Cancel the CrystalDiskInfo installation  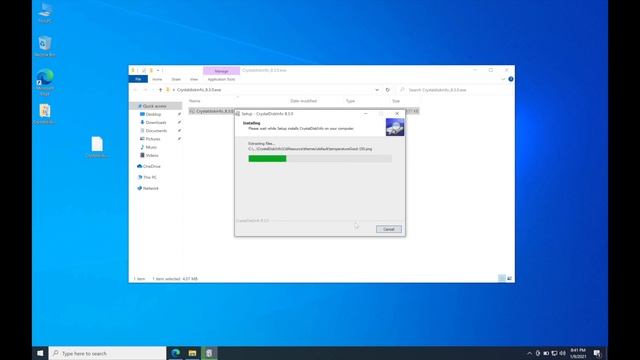pos(389,229)
